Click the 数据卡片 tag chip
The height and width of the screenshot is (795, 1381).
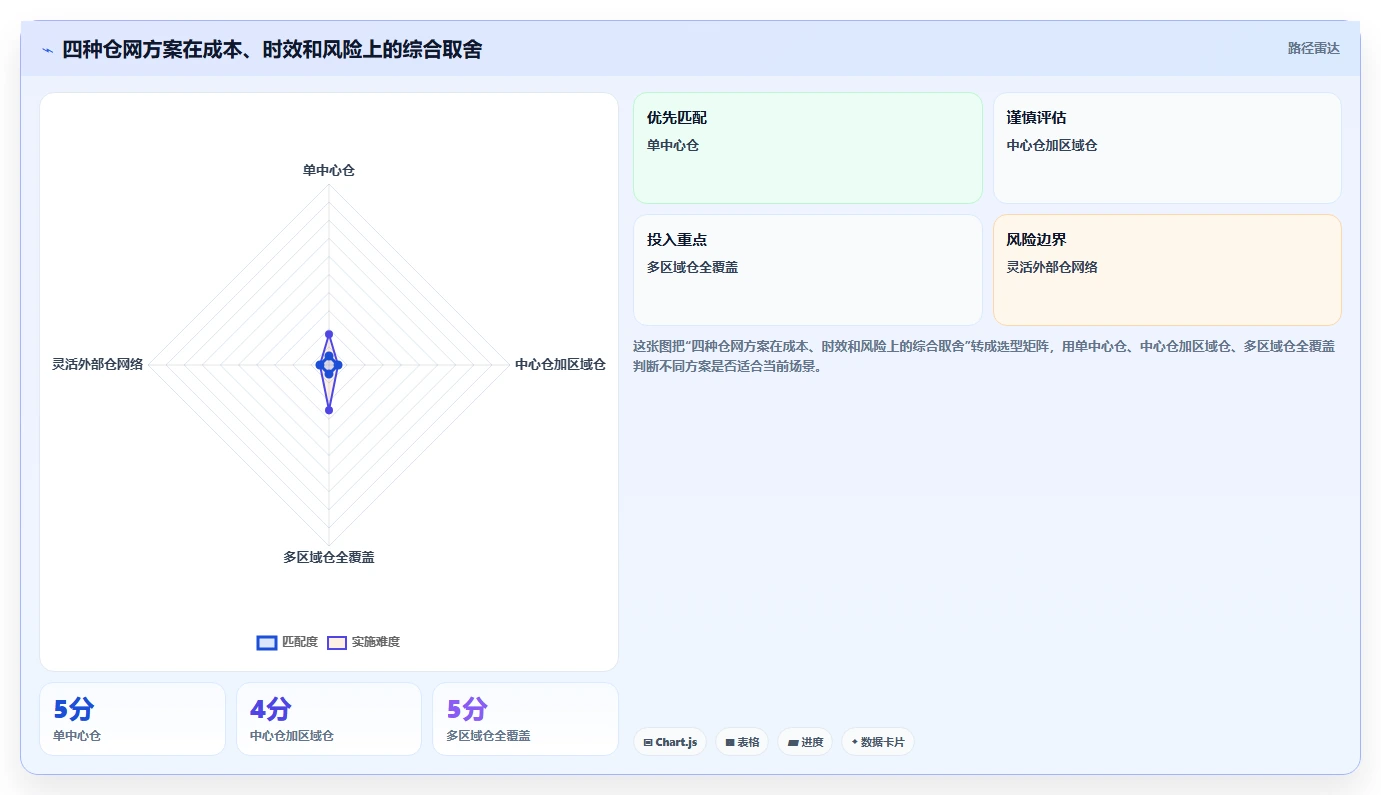pyautogui.click(x=878, y=742)
